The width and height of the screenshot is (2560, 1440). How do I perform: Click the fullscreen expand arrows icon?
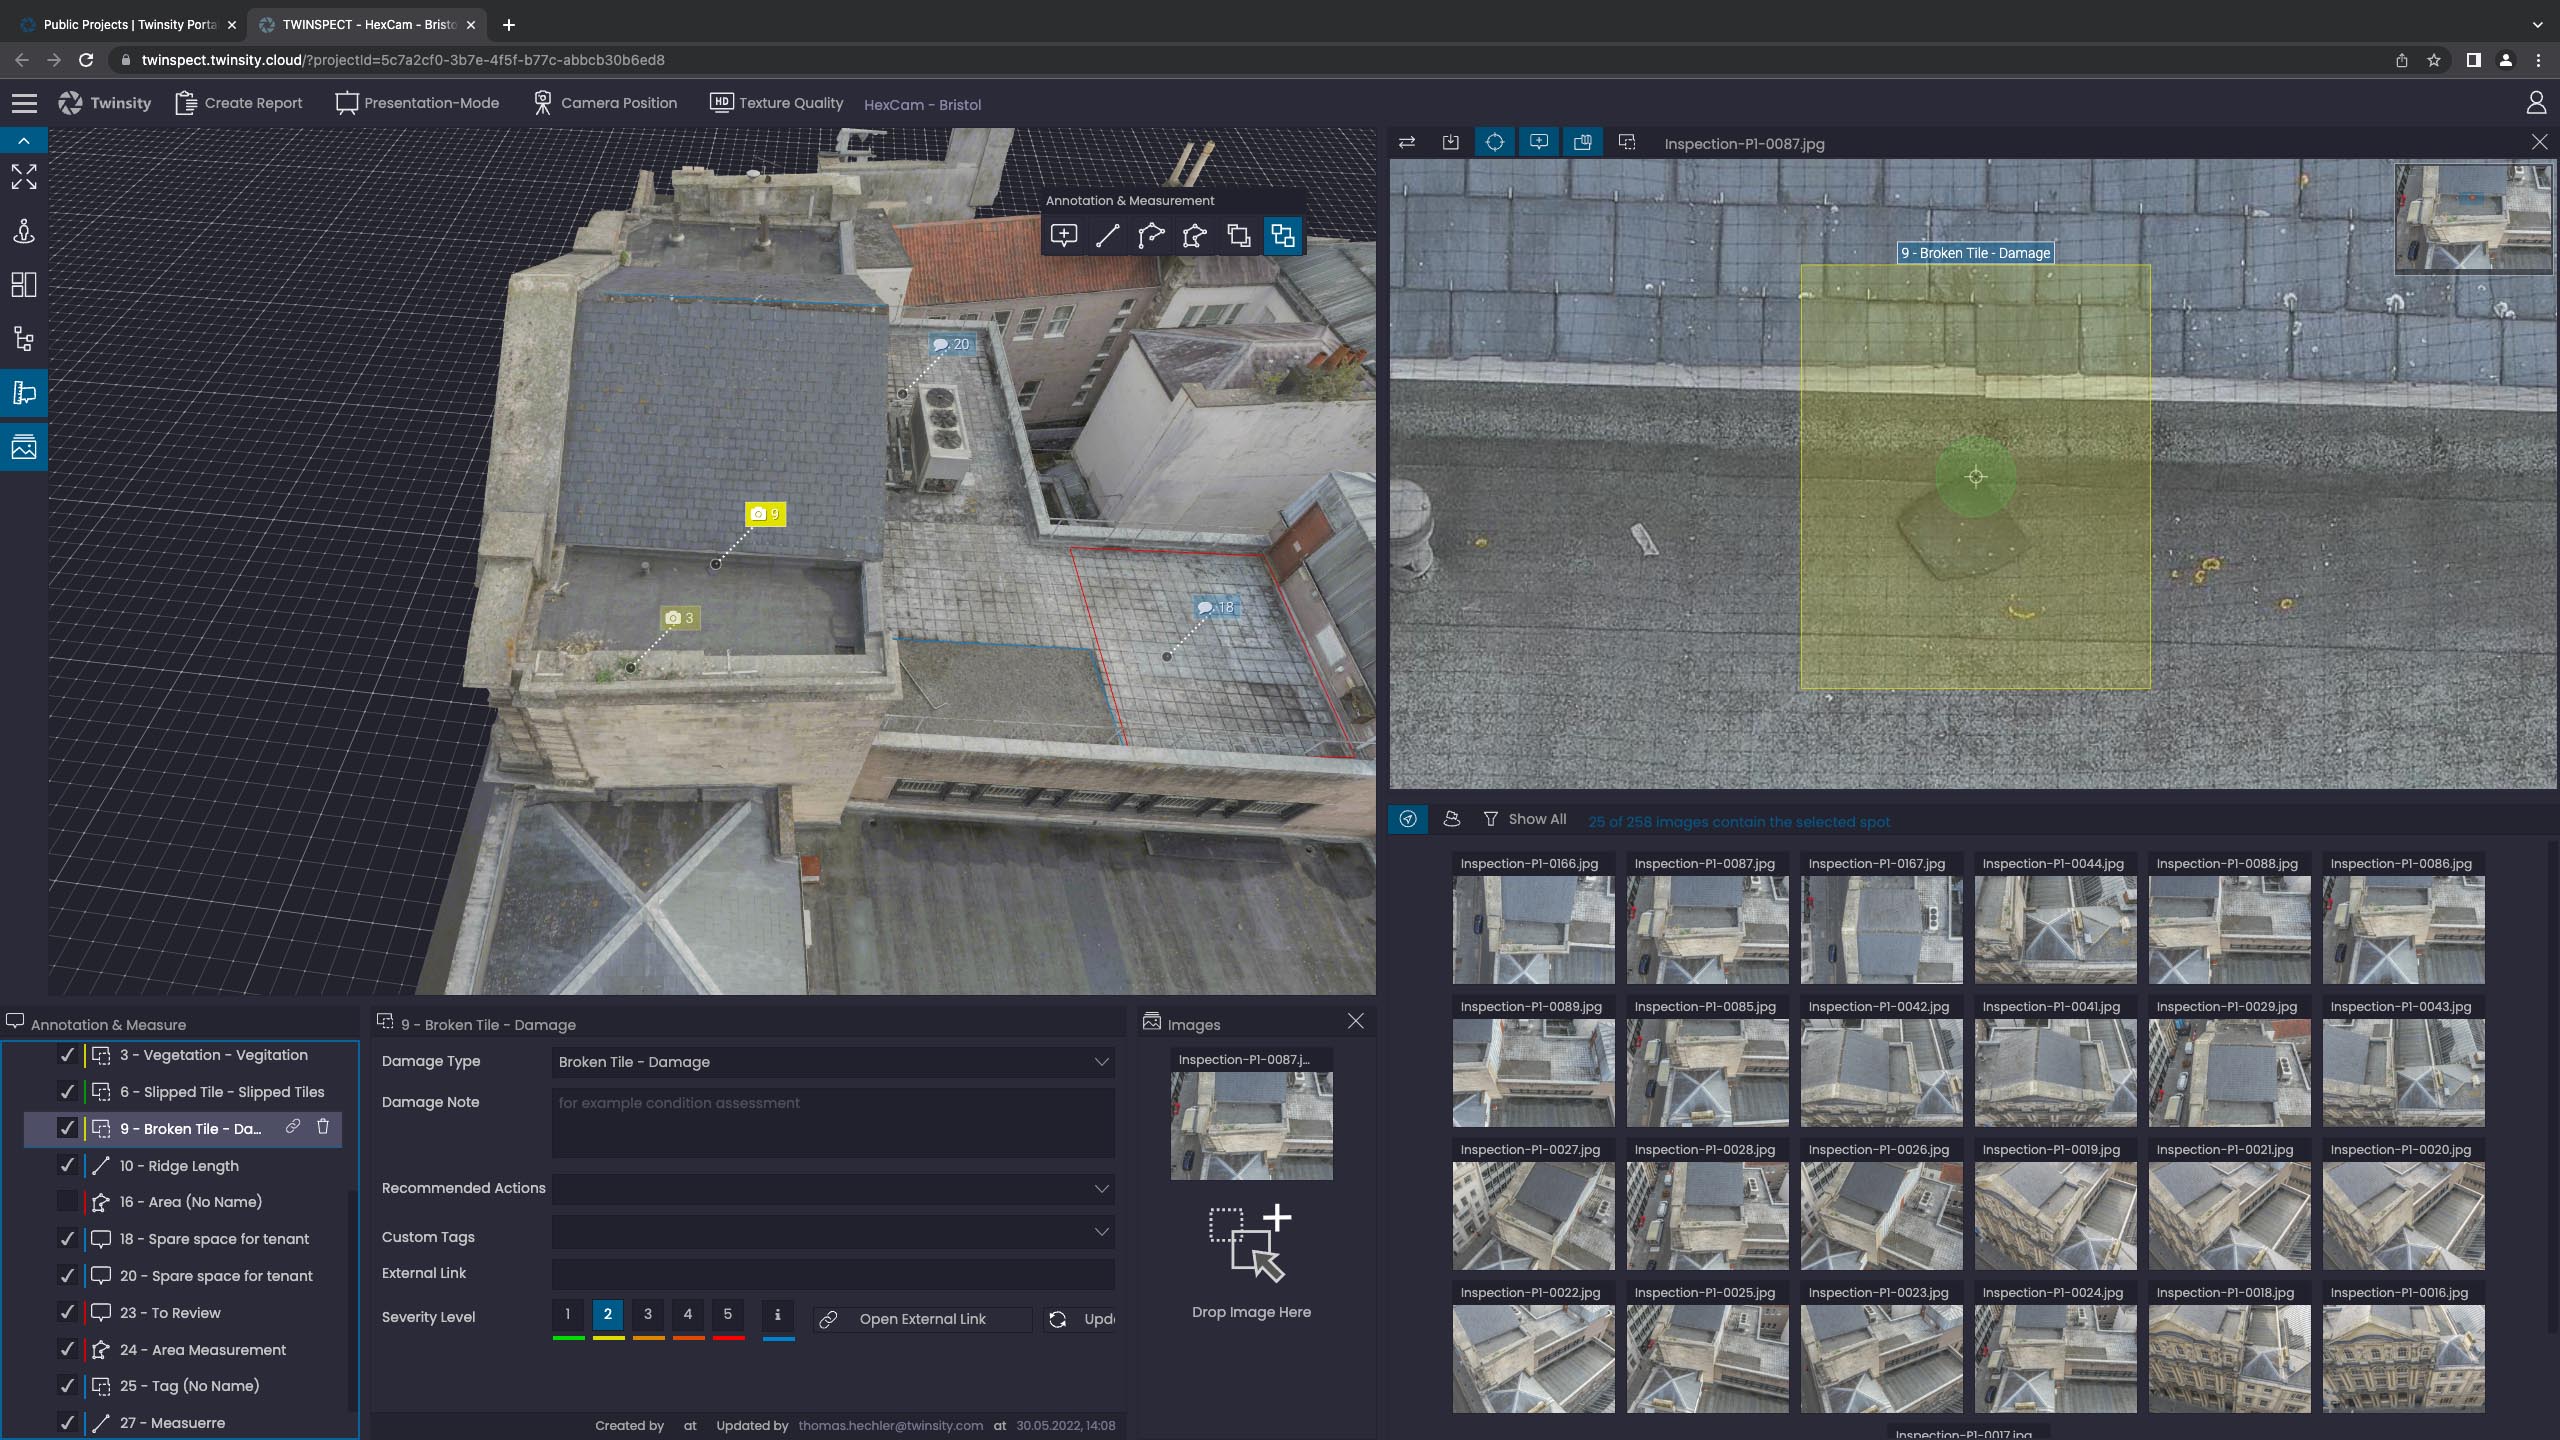24,178
